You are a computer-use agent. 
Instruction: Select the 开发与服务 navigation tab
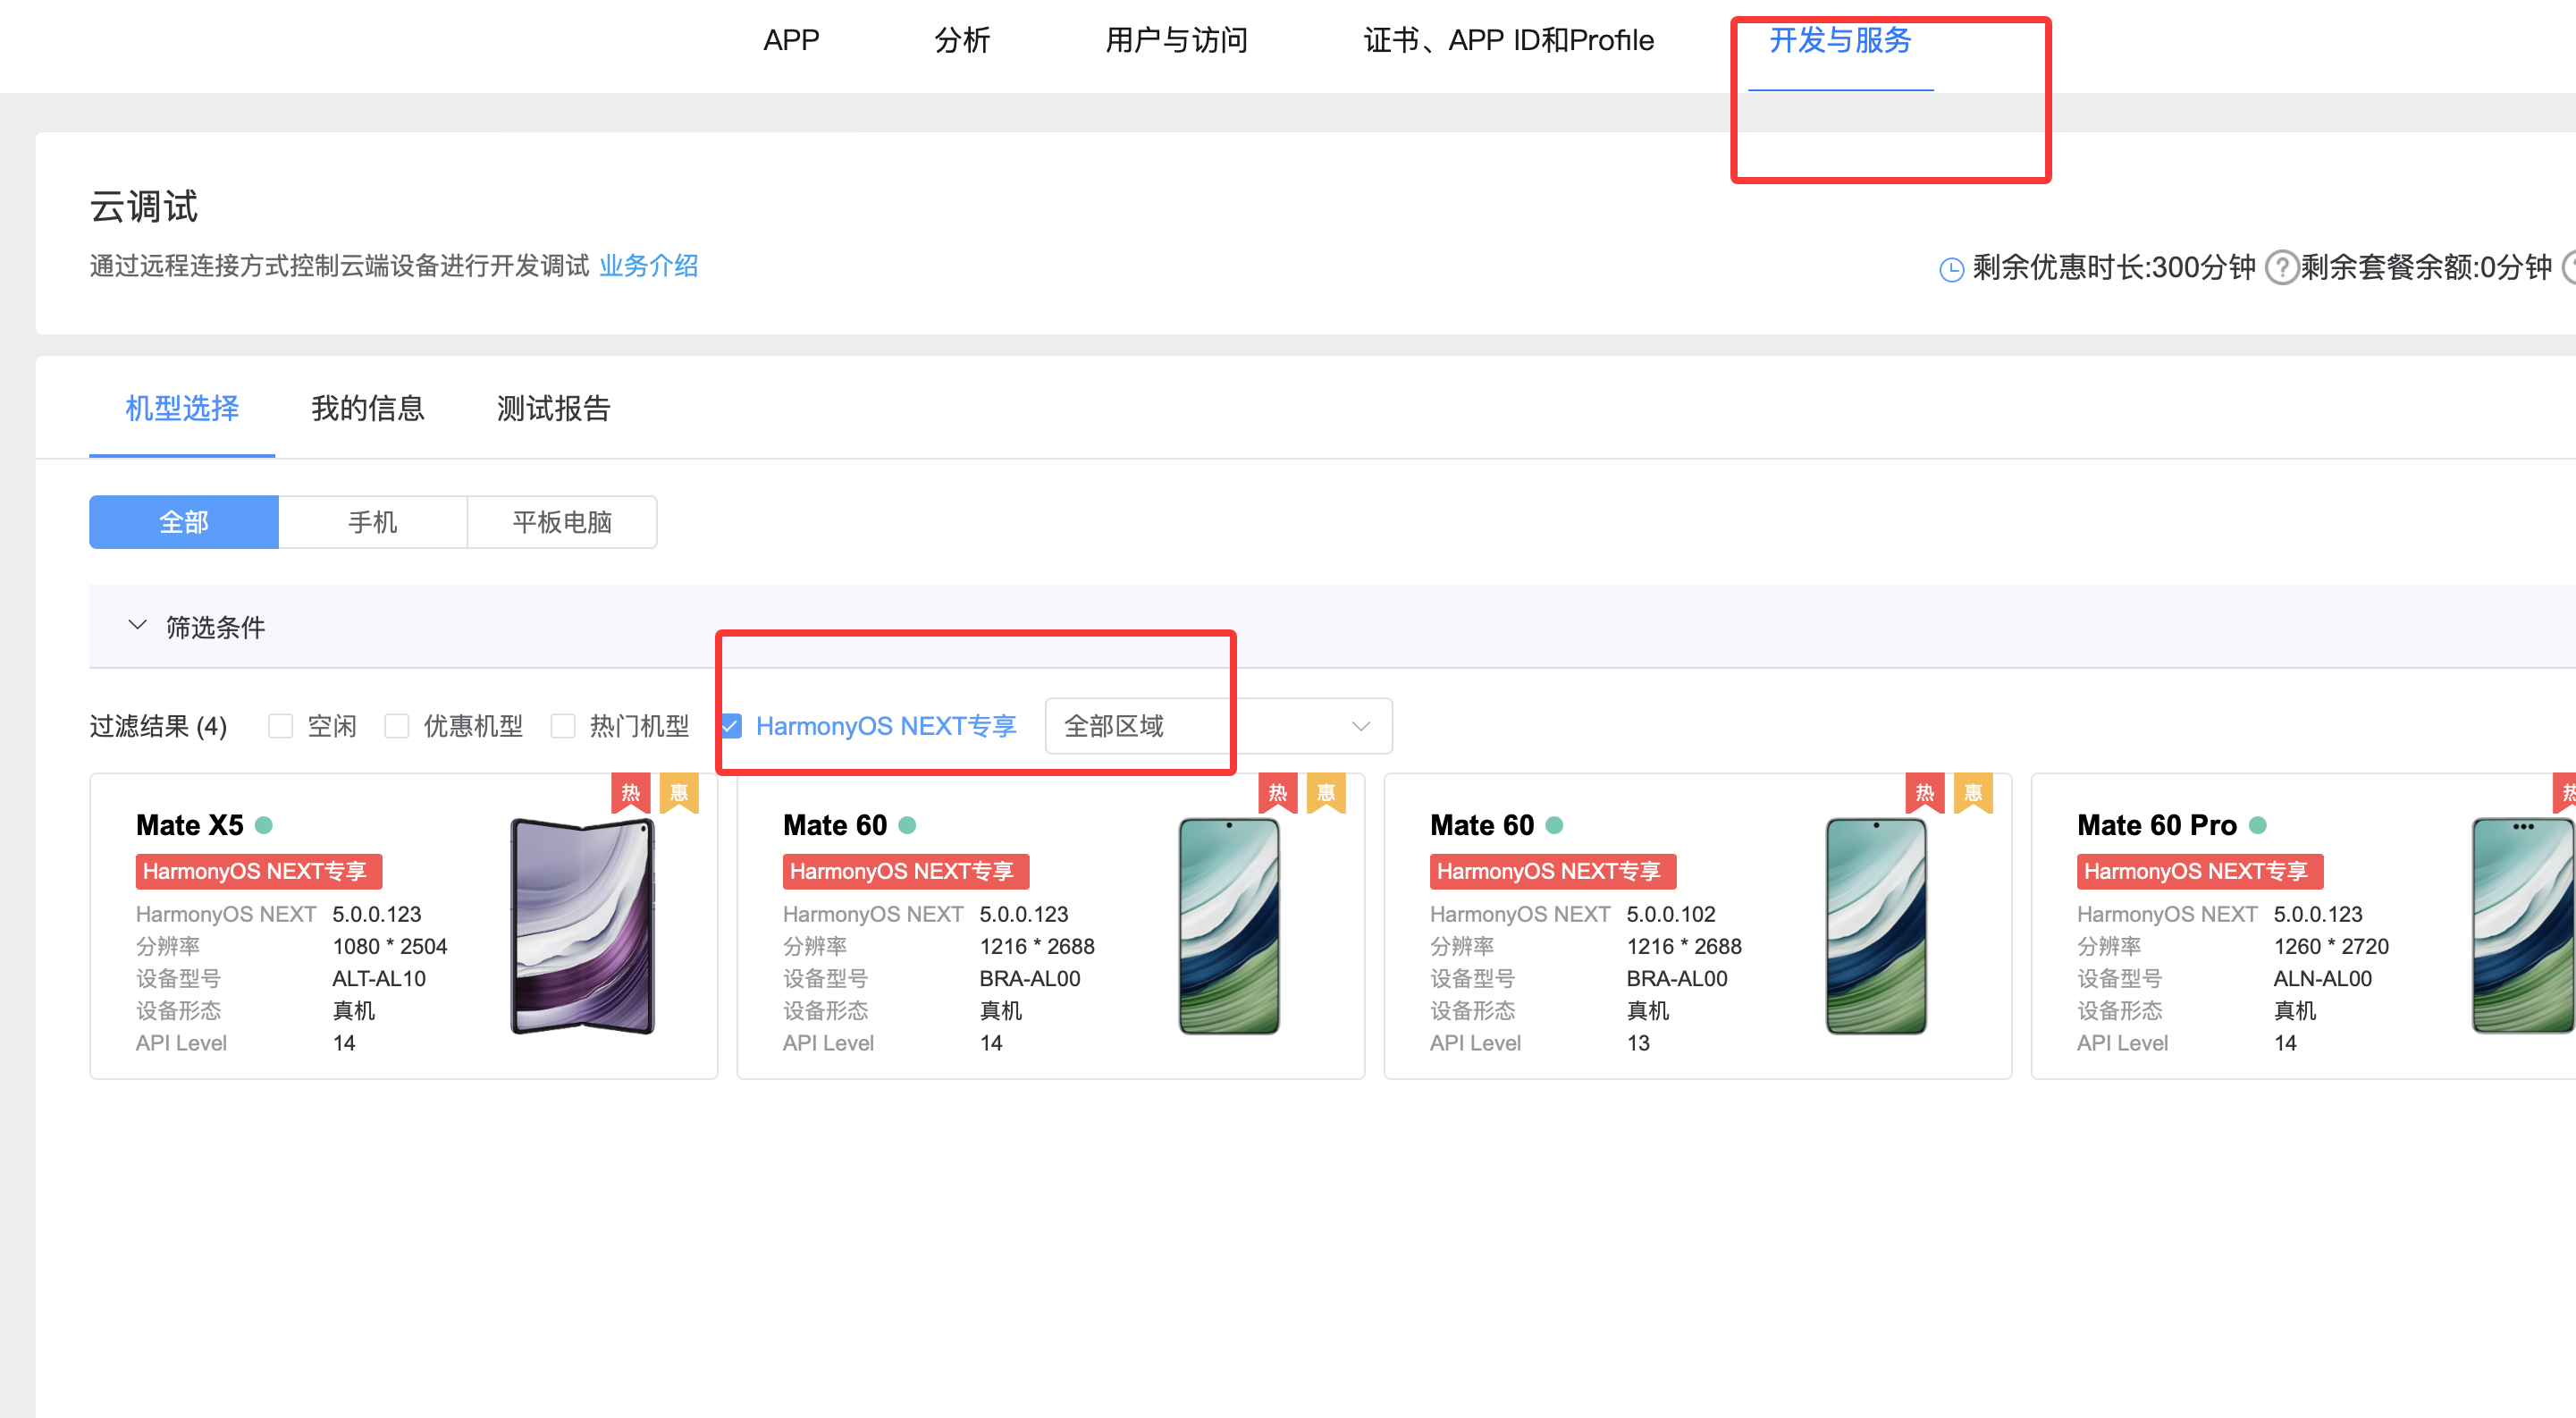pos(1840,40)
